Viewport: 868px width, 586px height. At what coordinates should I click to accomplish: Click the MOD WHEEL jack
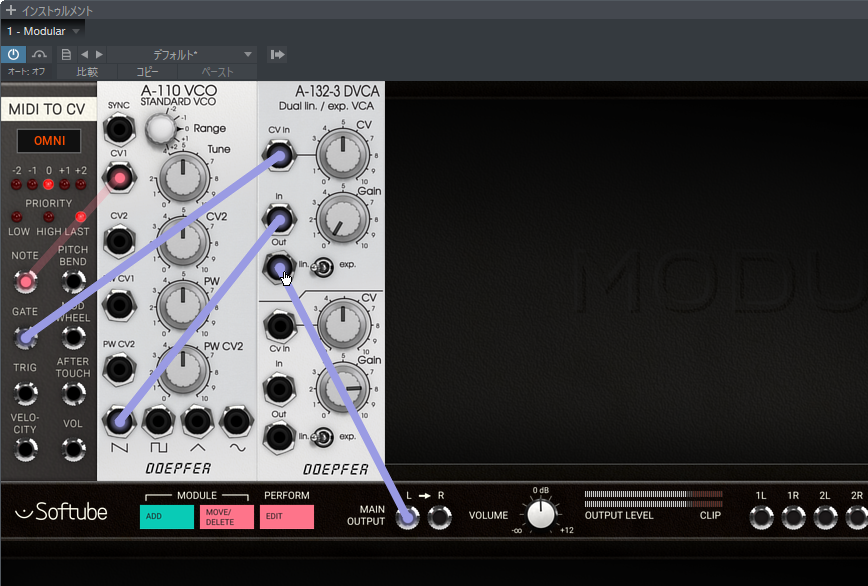pos(73,338)
